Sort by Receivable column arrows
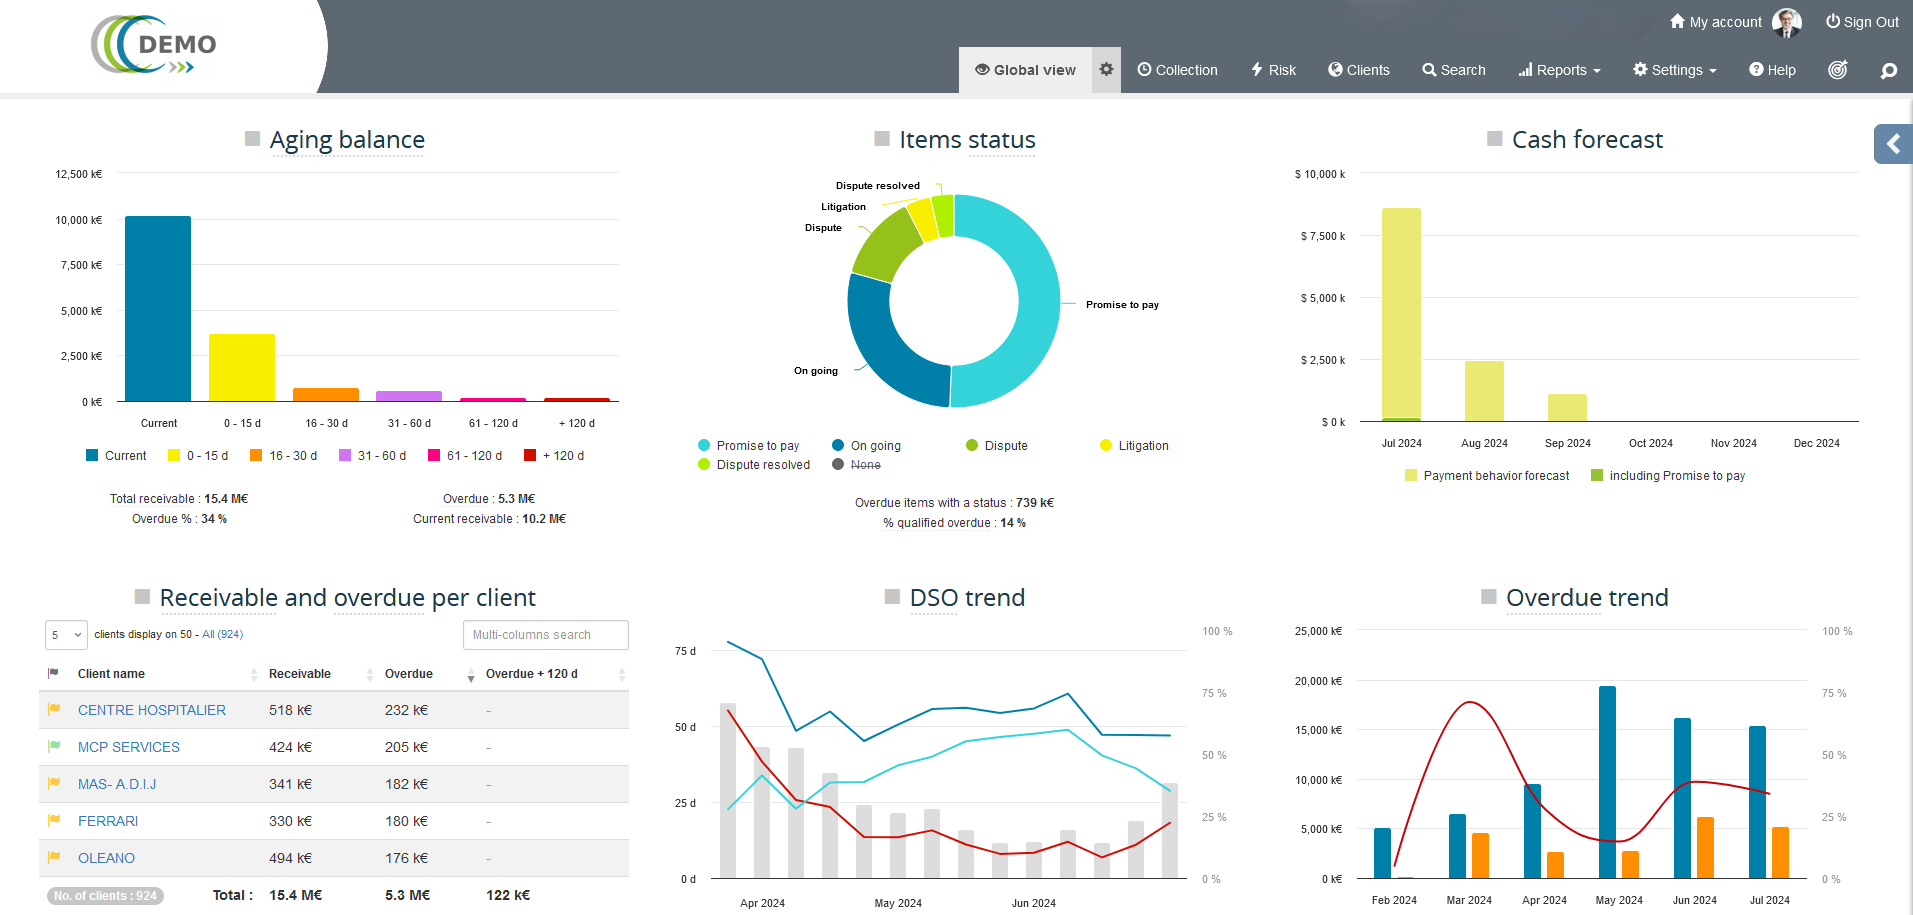The height and width of the screenshot is (915, 1913). click(370, 675)
